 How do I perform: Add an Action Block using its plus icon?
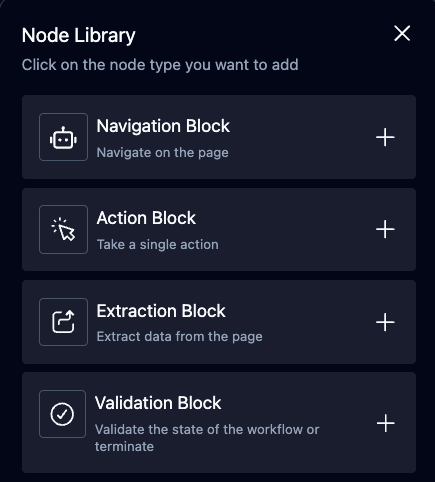[x=385, y=229]
